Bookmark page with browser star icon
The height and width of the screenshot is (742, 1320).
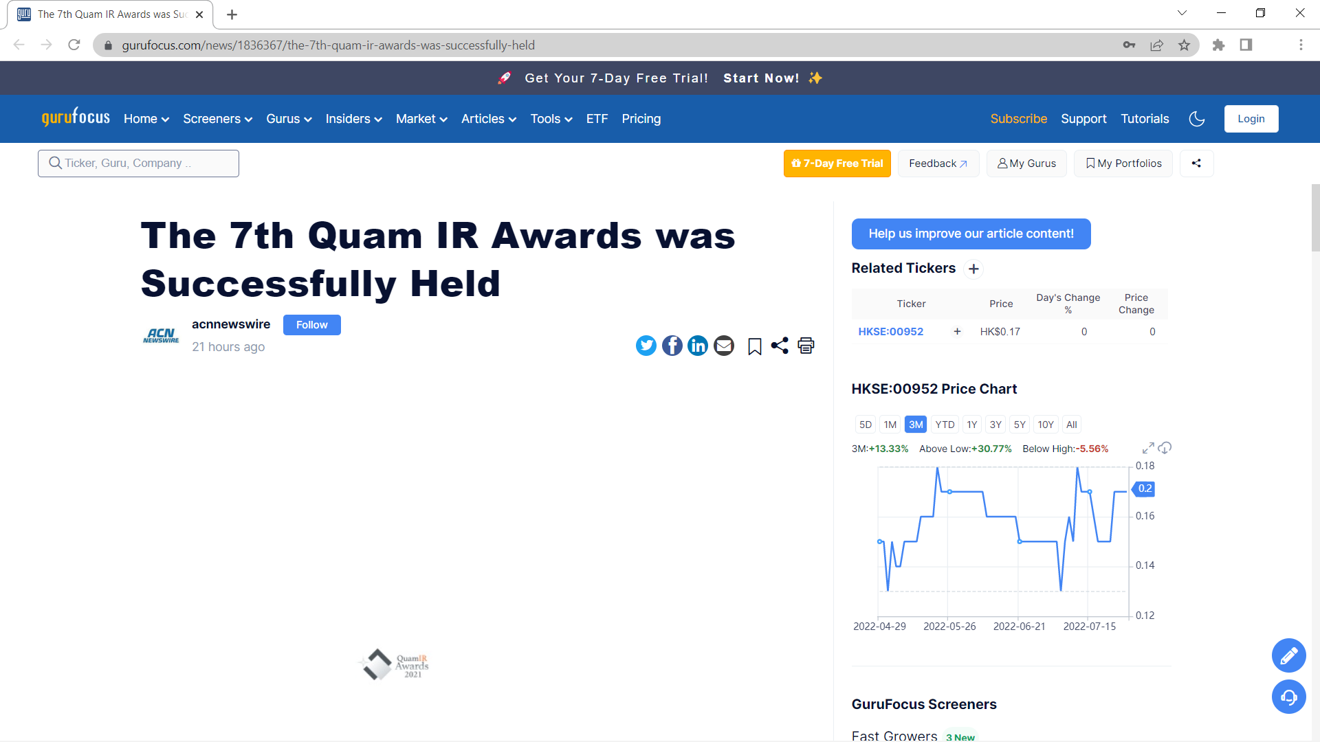click(x=1184, y=45)
